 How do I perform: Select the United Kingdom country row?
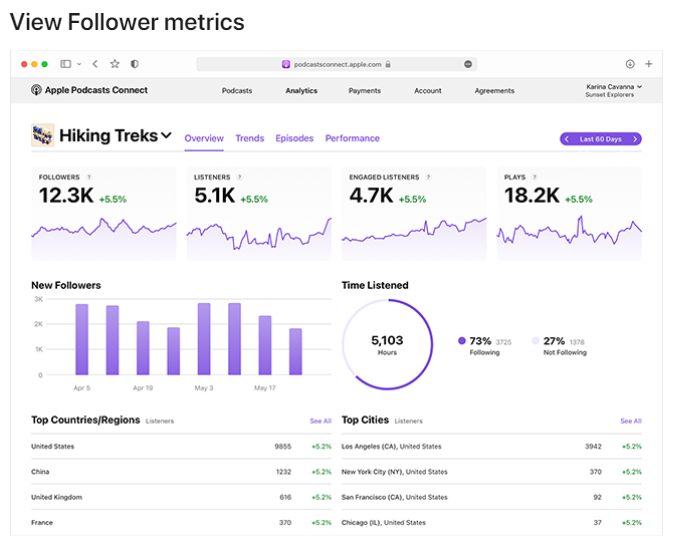click(x=181, y=497)
